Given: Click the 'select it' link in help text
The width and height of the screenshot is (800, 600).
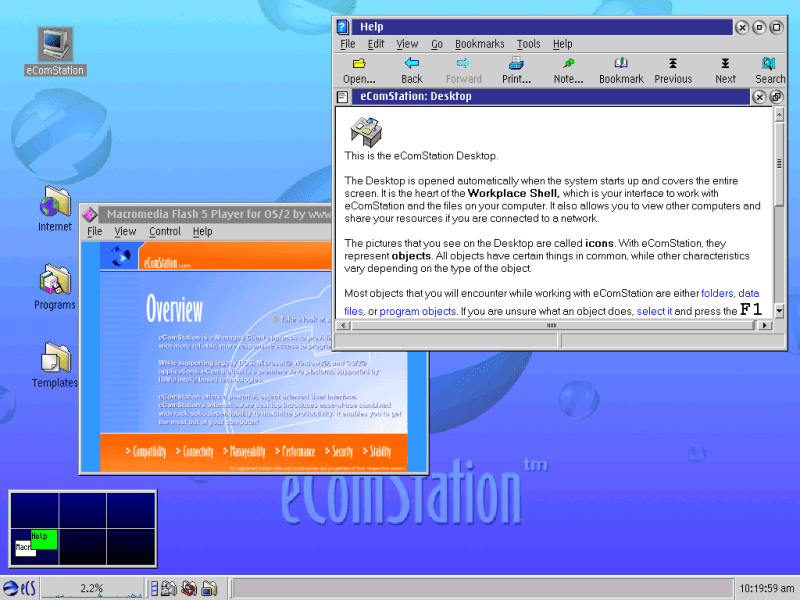Looking at the screenshot, I should [654, 312].
